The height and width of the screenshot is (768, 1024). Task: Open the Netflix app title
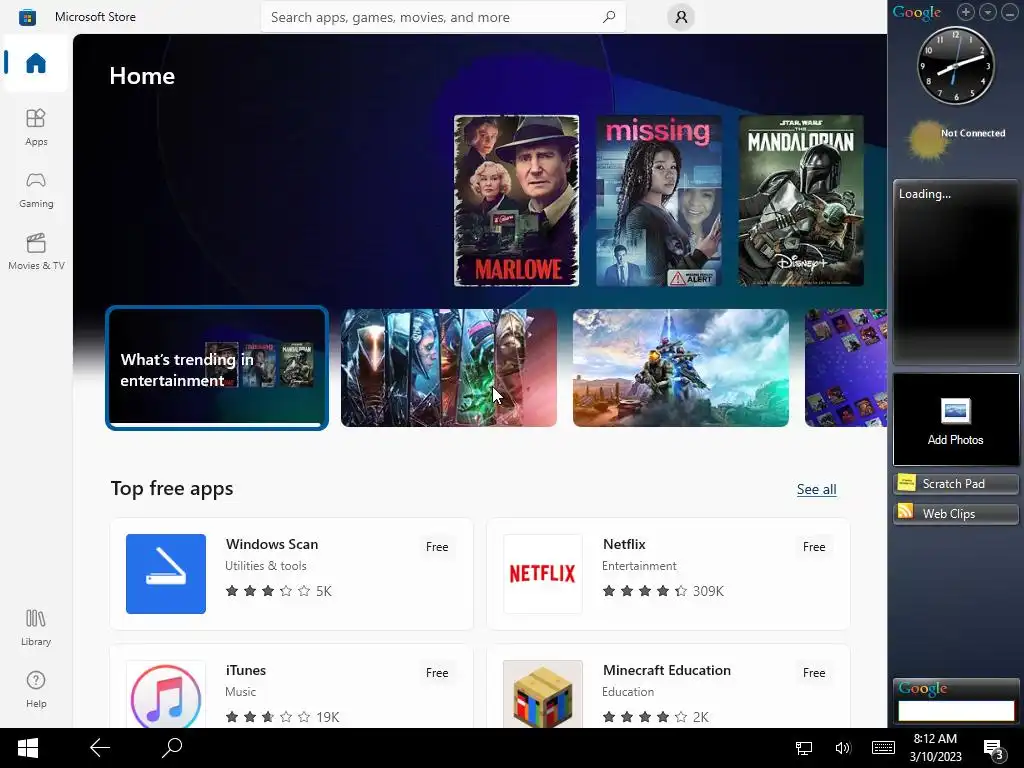(624, 544)
